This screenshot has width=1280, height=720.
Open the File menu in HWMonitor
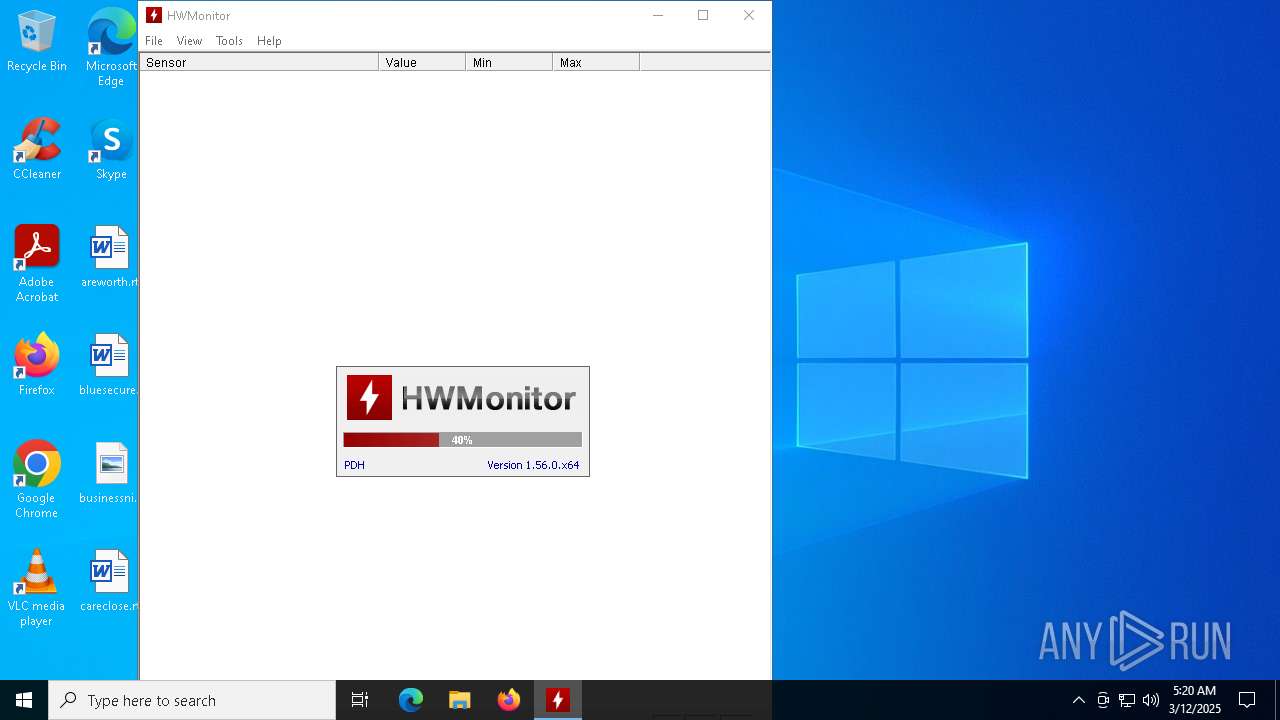click(x=154, y=41)
